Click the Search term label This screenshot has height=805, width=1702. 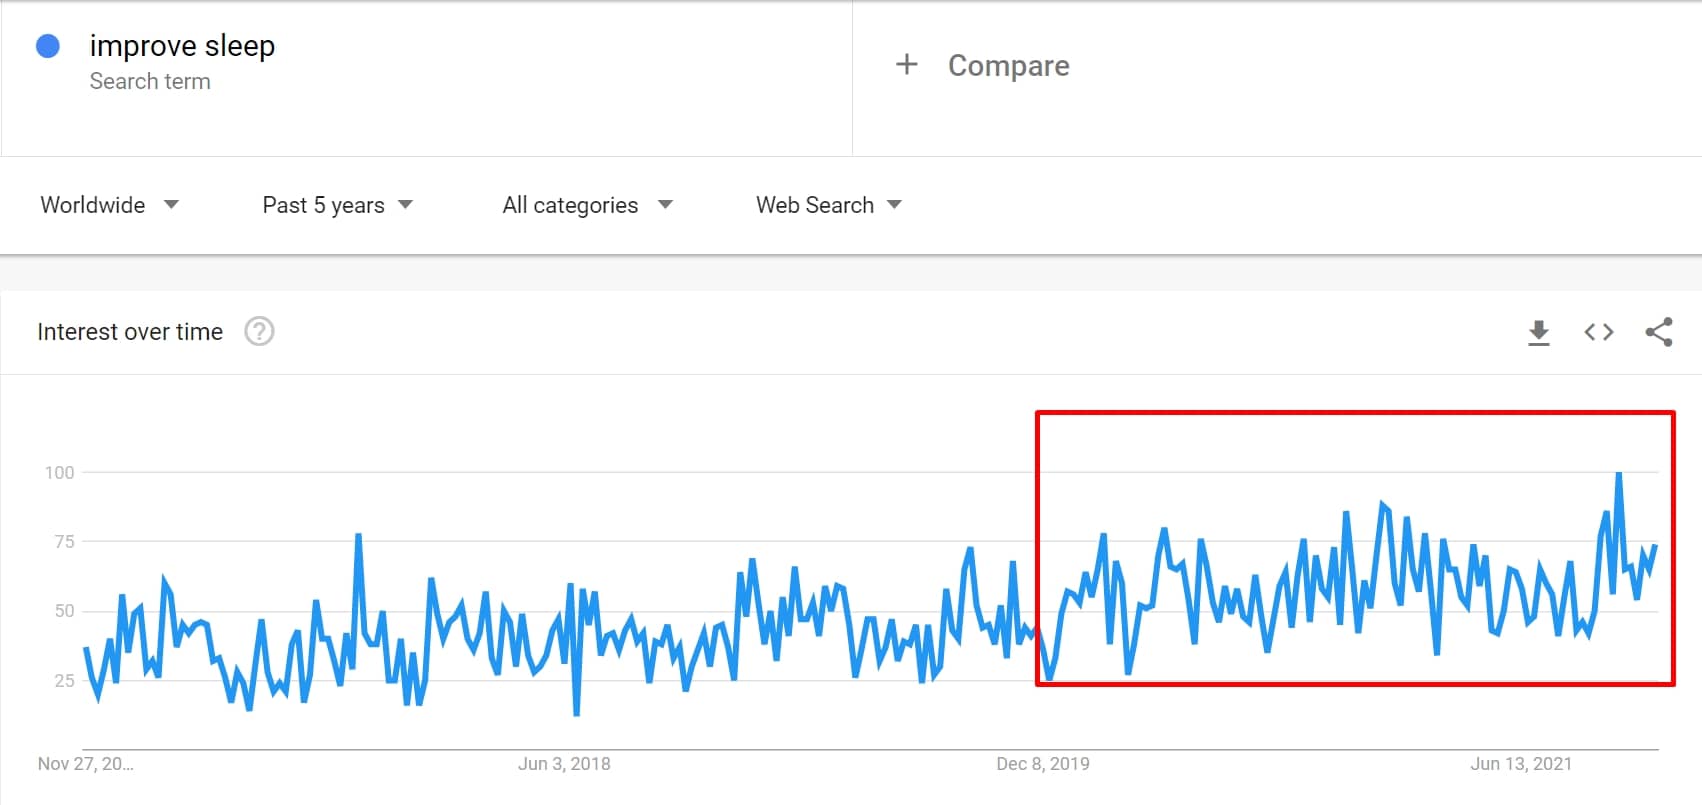coord(150,82)
